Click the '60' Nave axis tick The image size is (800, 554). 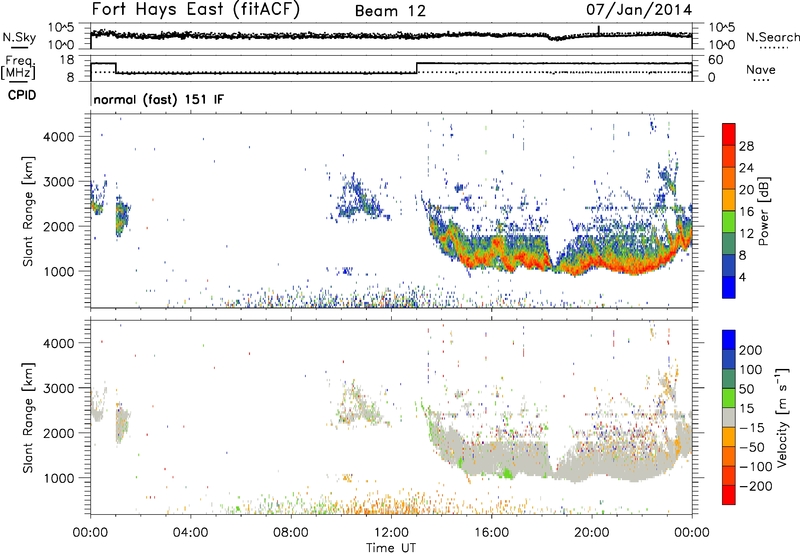coord(716,60)
